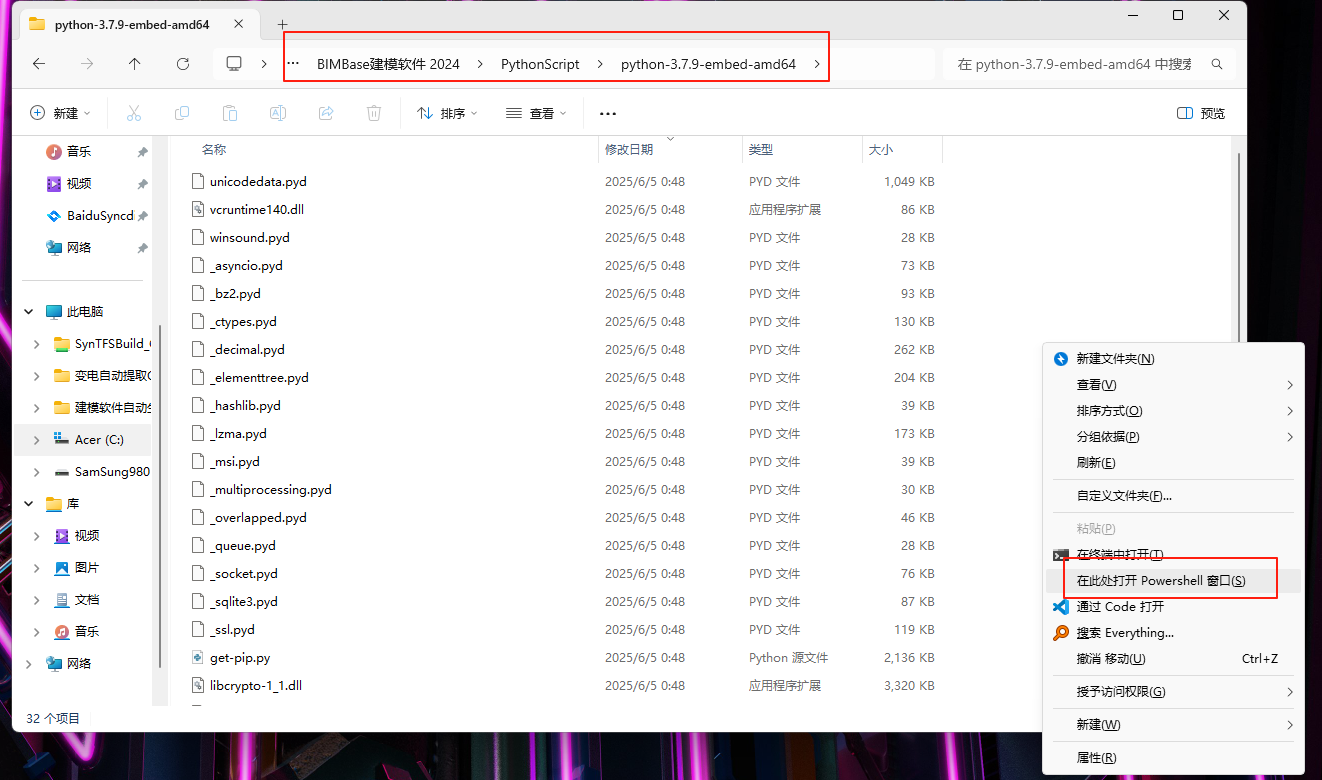Click the this-PC monitor icon in address bar
Screen dimensions: 1322x780
point(234,64)
